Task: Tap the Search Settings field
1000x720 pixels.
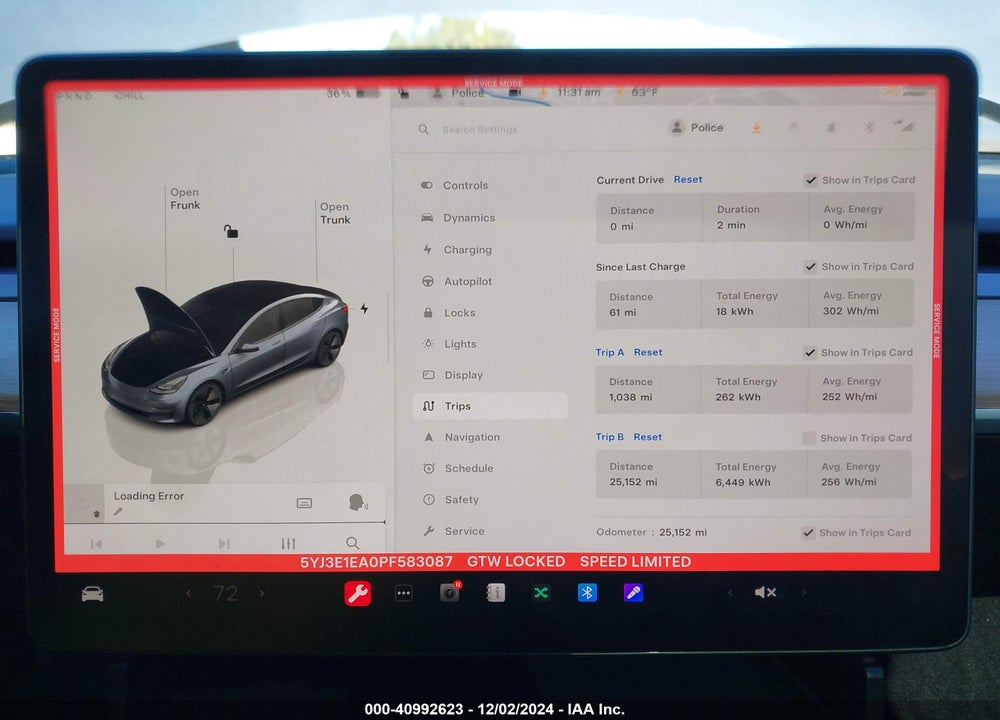Action: pyautogui.click(x=479, y=129)
